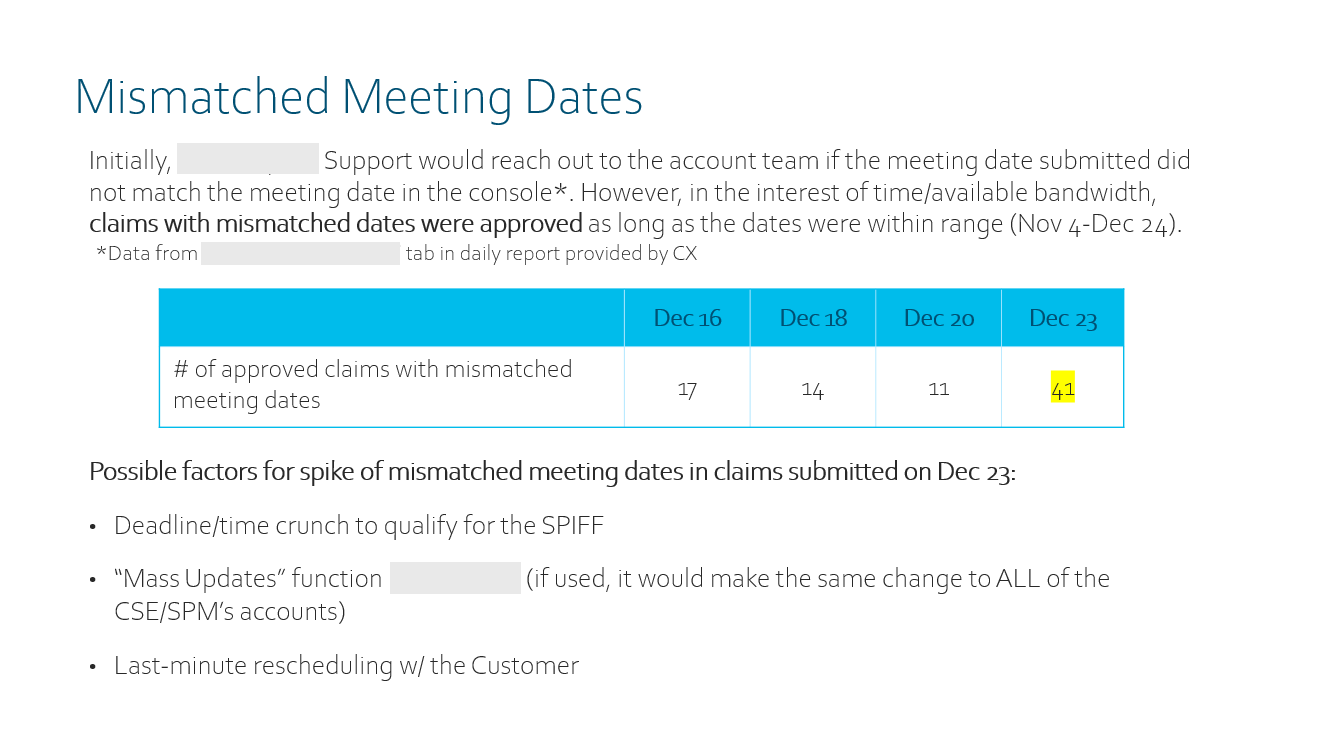The image size is (1320, 740).
Task: Select the Dec 23 column header
Action: 1063,318
